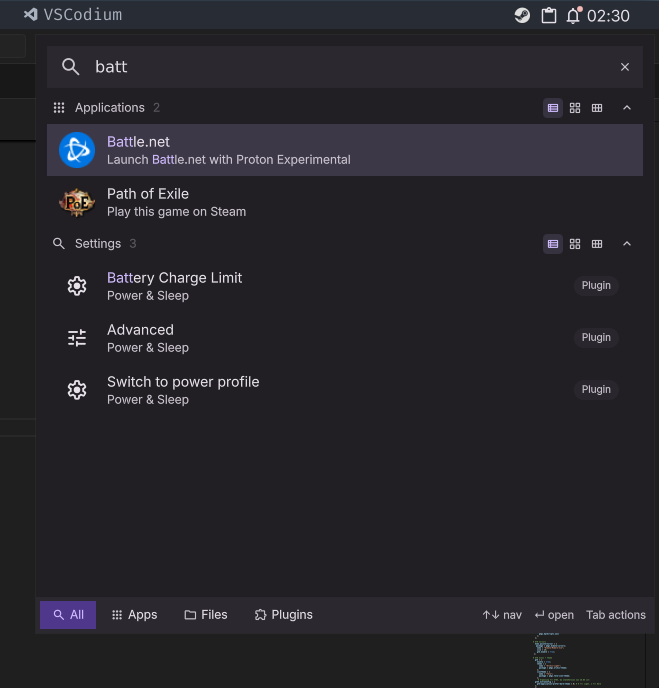Viewport: 659px width, 688px height.
Task: Collapse the Applications section
Action: (627, 108)
